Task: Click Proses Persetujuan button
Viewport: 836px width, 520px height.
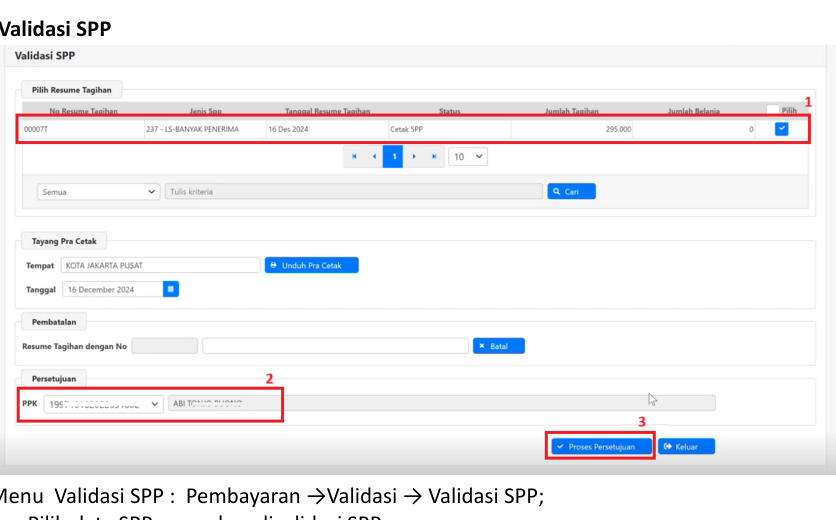Action: coord(601,446)
